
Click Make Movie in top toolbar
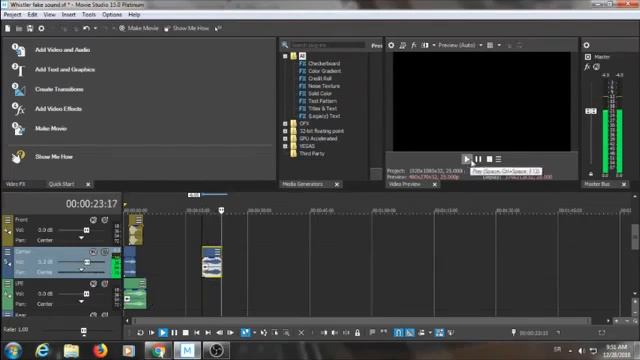139,29
